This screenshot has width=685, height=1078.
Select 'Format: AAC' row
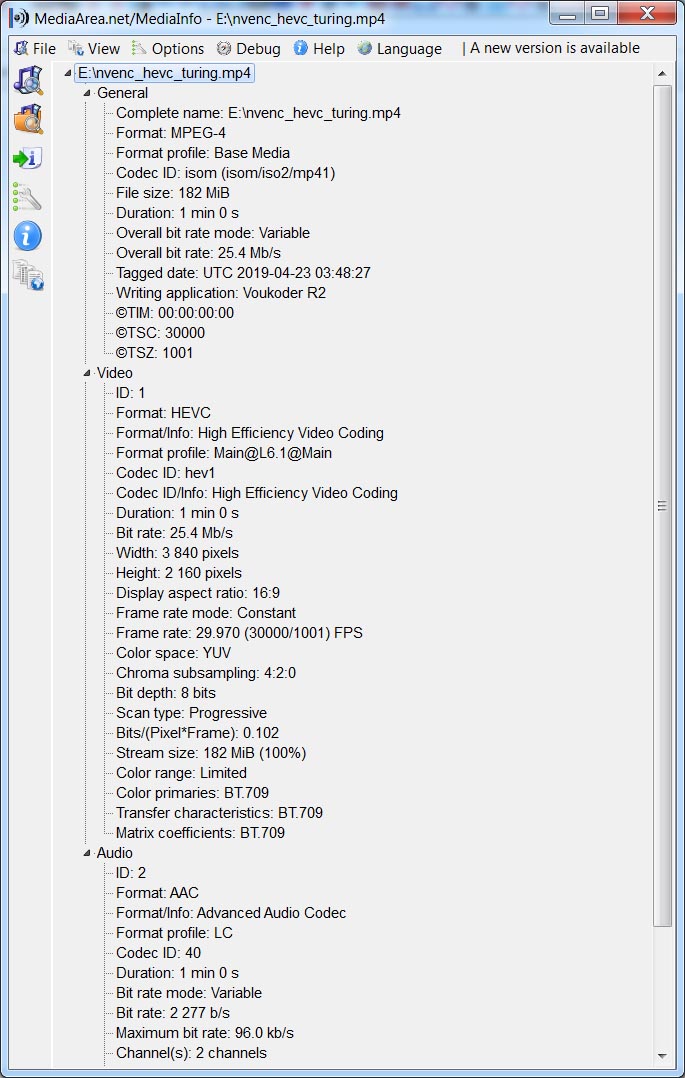157,892
